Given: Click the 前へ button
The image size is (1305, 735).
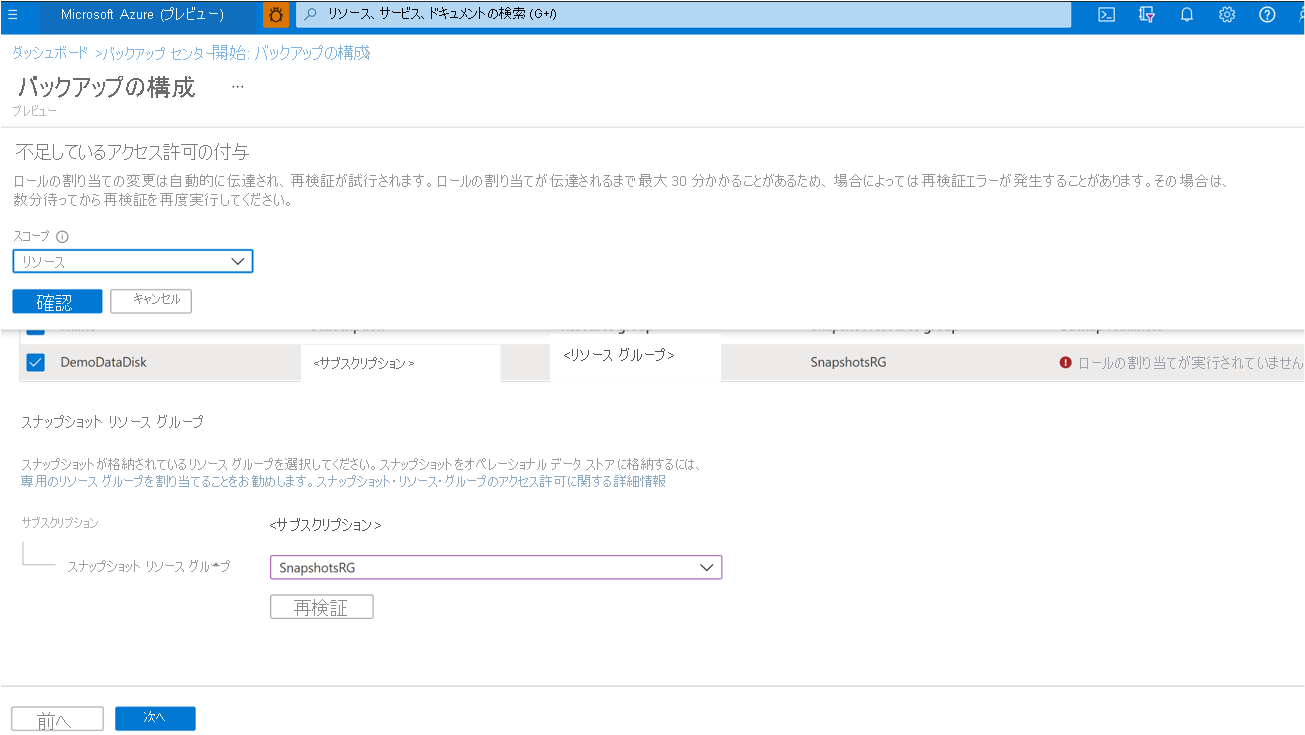Looking at the screenshot, I should pos(57,719).
